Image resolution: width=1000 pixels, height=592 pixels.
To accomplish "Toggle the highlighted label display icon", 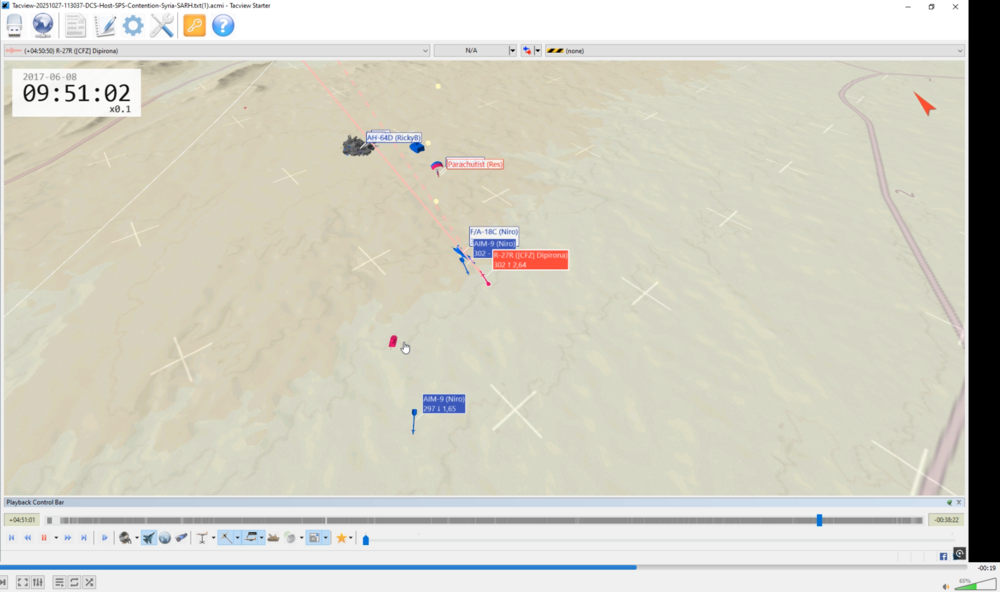I will 251,538.
